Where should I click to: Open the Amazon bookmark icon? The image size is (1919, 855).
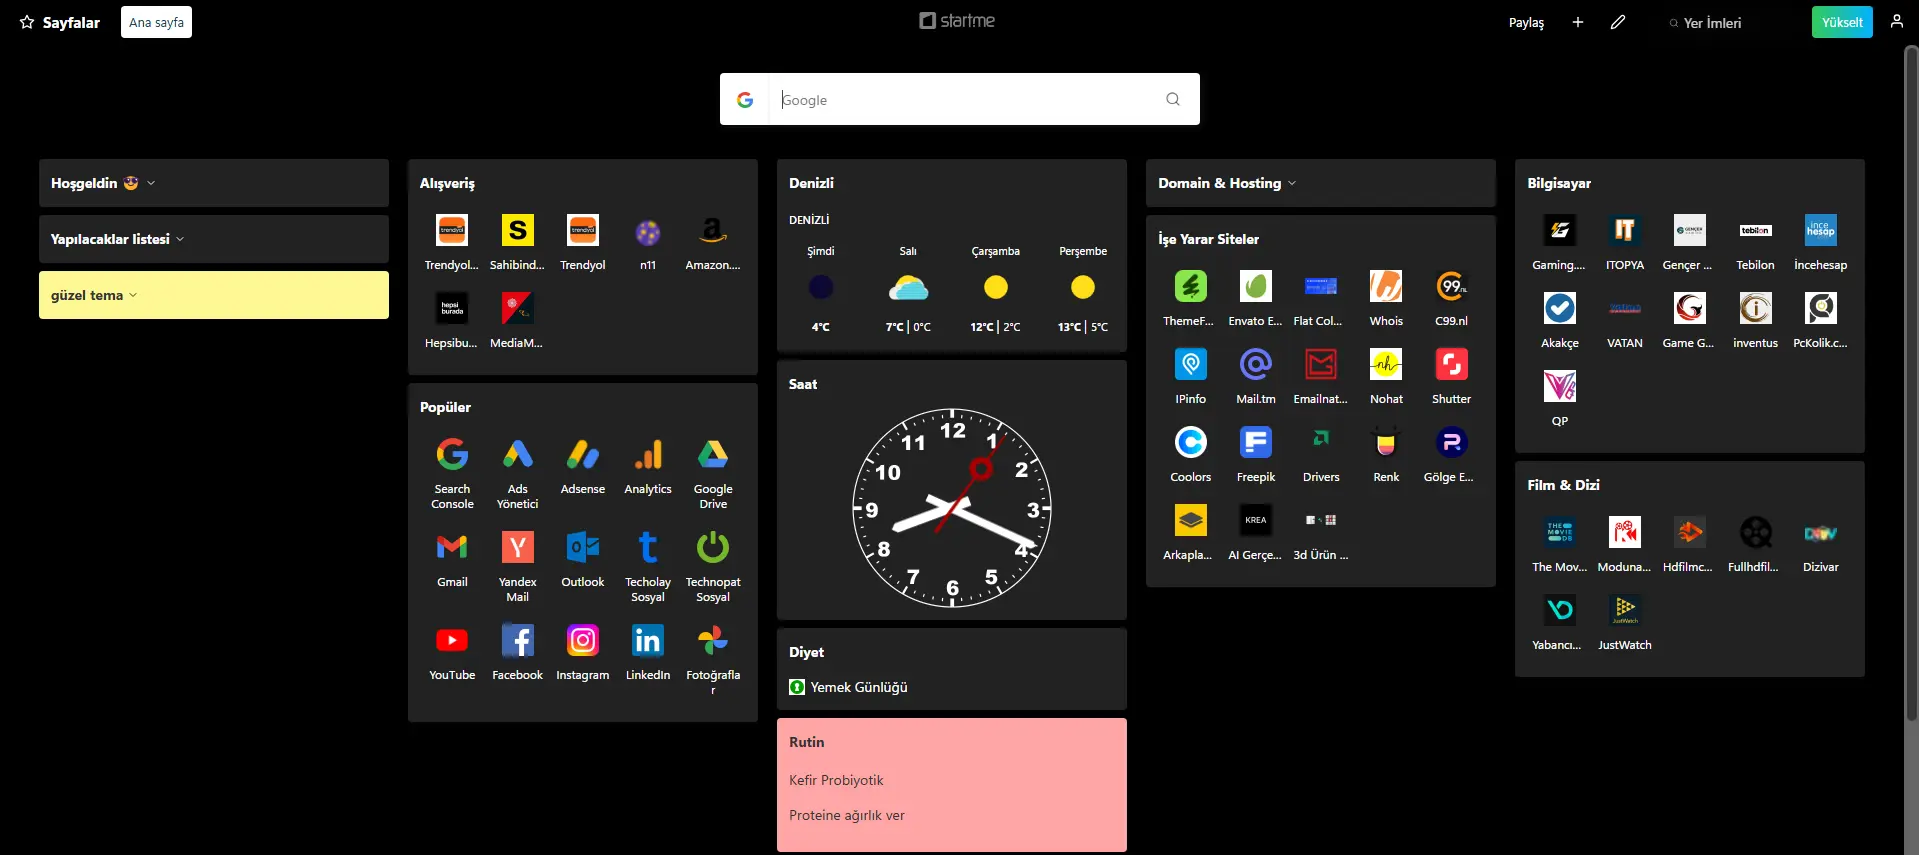(x=713, y=231)
